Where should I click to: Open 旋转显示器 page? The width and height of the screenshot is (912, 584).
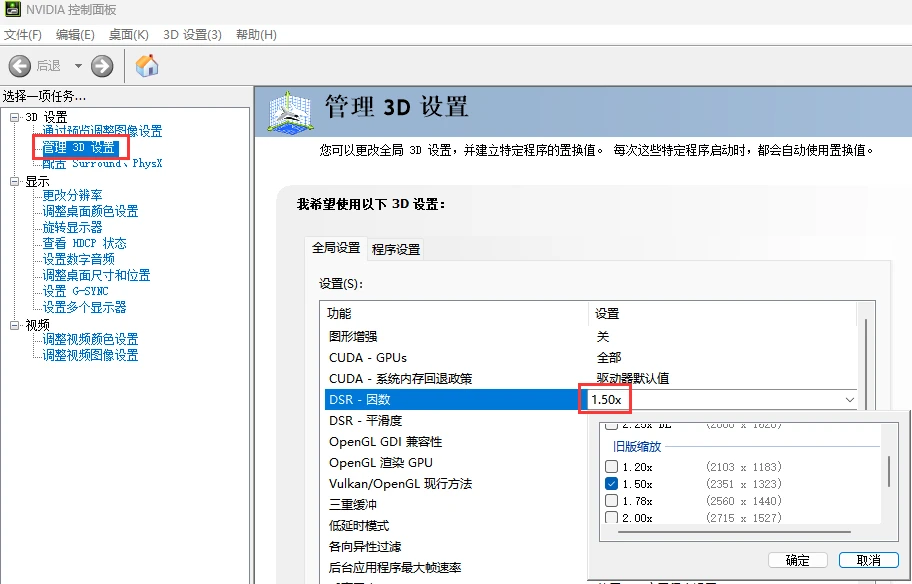[x=72, y=227]
